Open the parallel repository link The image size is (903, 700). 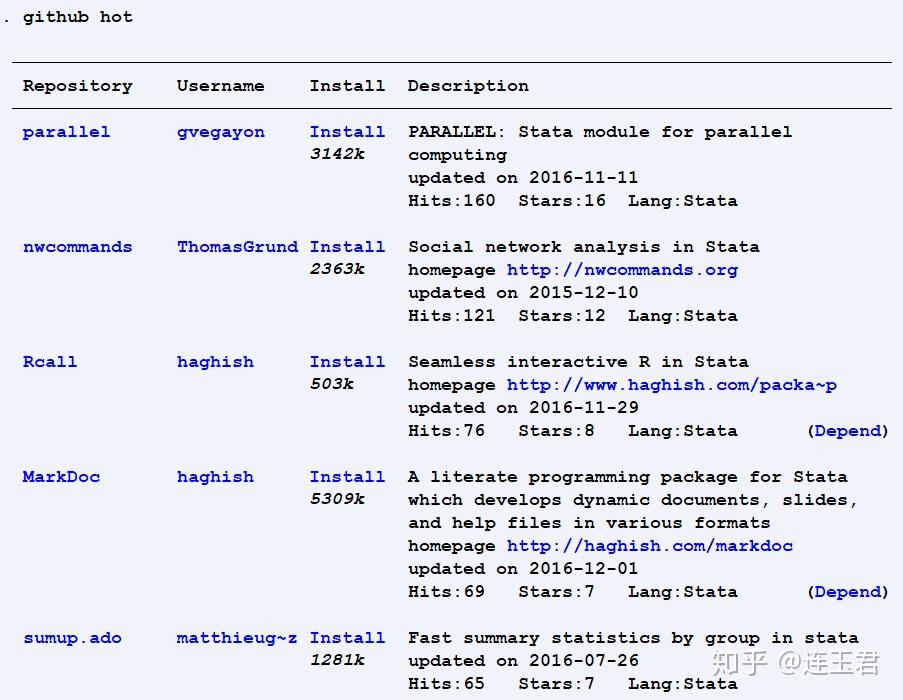[65, 131]
